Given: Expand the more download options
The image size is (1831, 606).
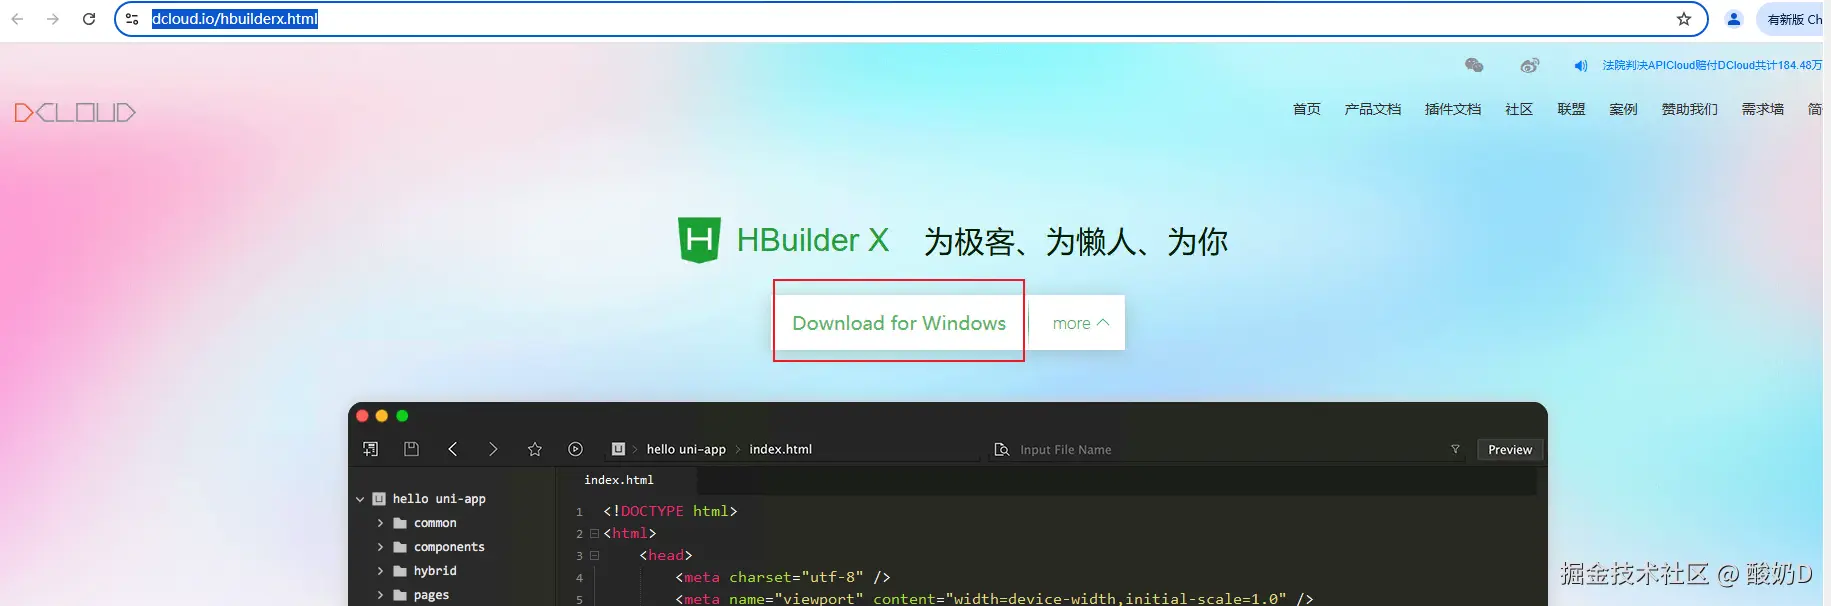Looking at the screenshot, I should pyautogui.click(x=1078, y=323).
